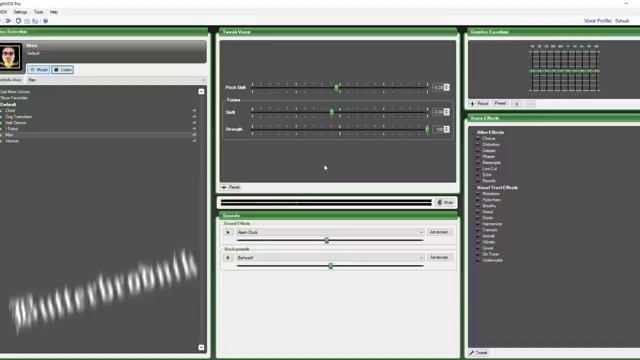Click the favorite icon on the Dog Translator row
Viewport: 640px width, 360px height.
(x=194, y=117)
